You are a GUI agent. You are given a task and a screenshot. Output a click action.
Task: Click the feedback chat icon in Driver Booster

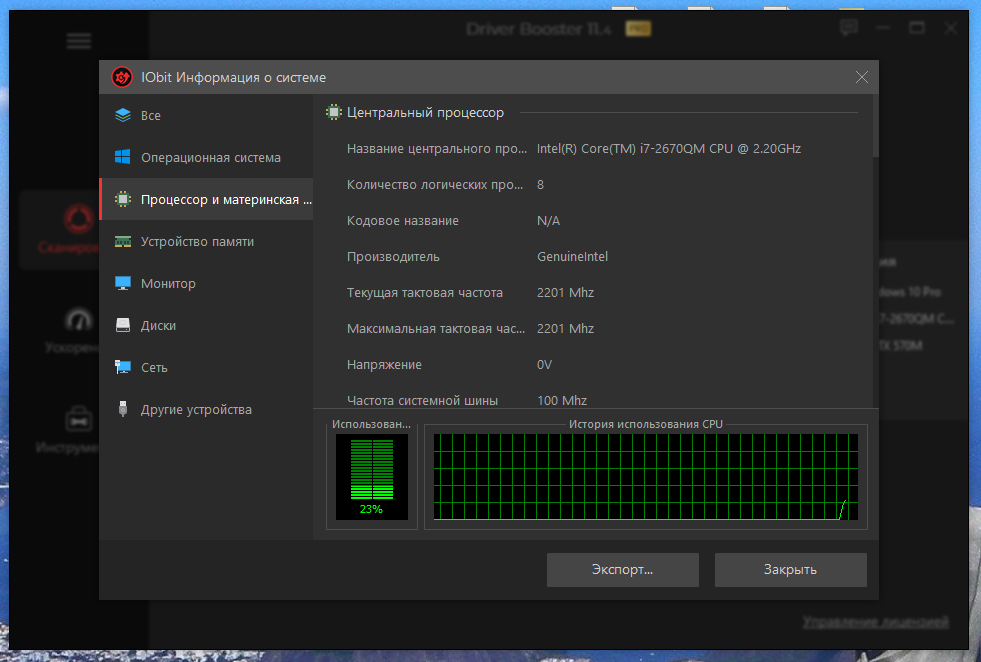point(849,28)
